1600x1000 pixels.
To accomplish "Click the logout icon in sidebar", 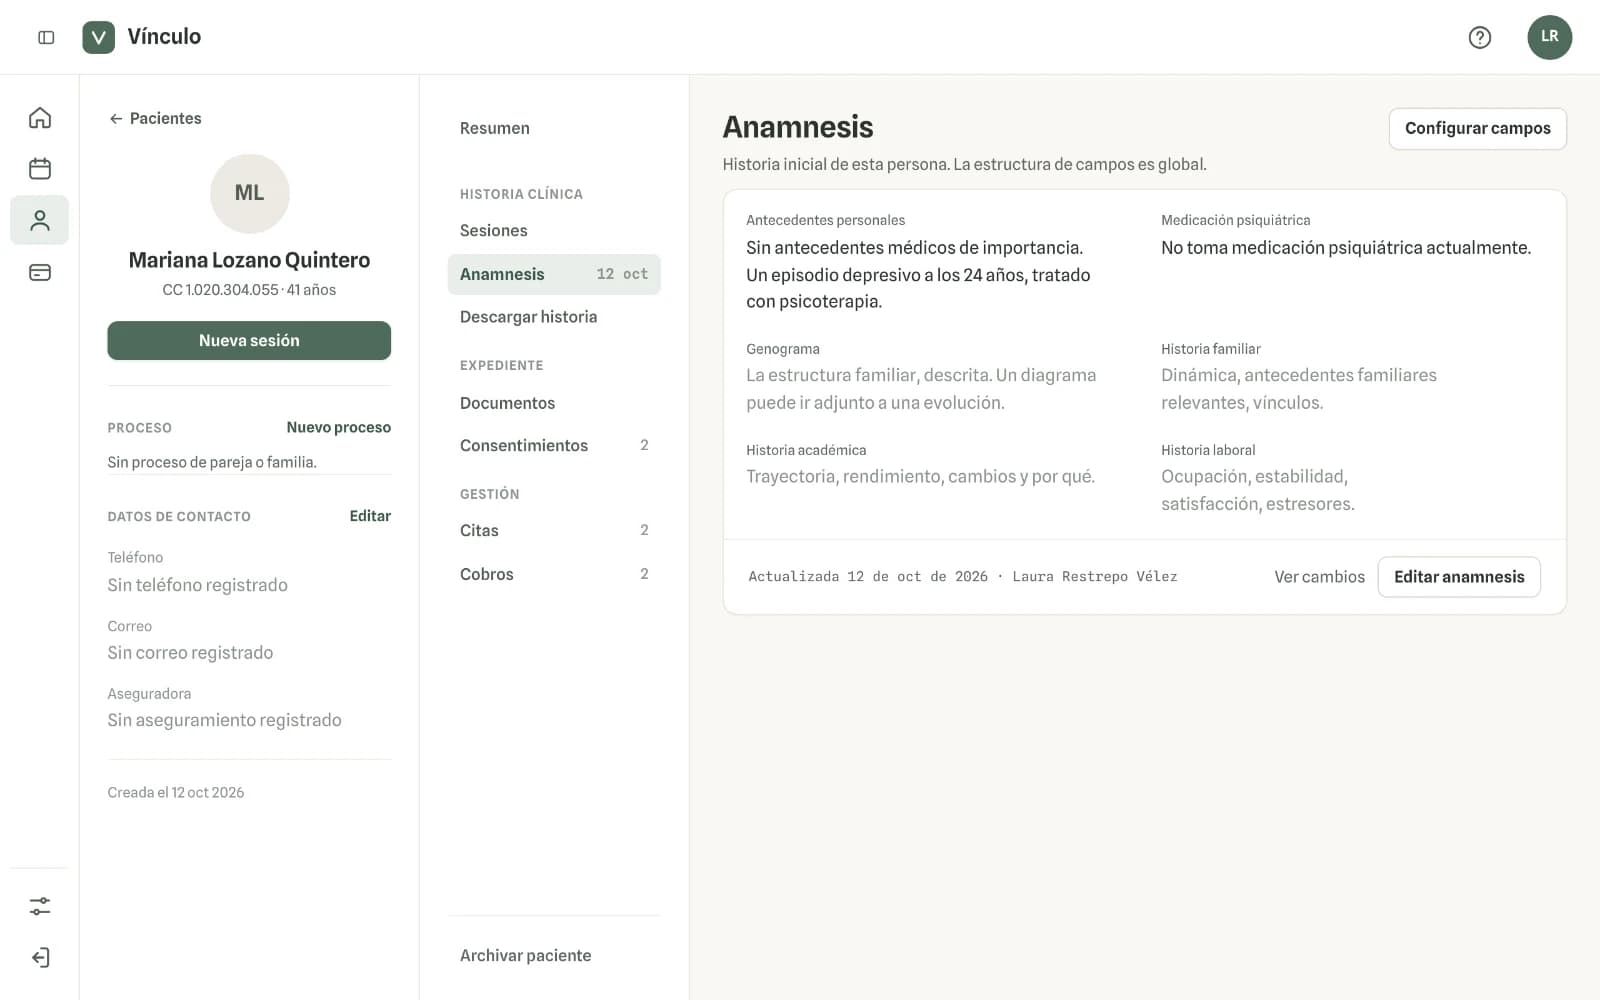I will [40, 958].
